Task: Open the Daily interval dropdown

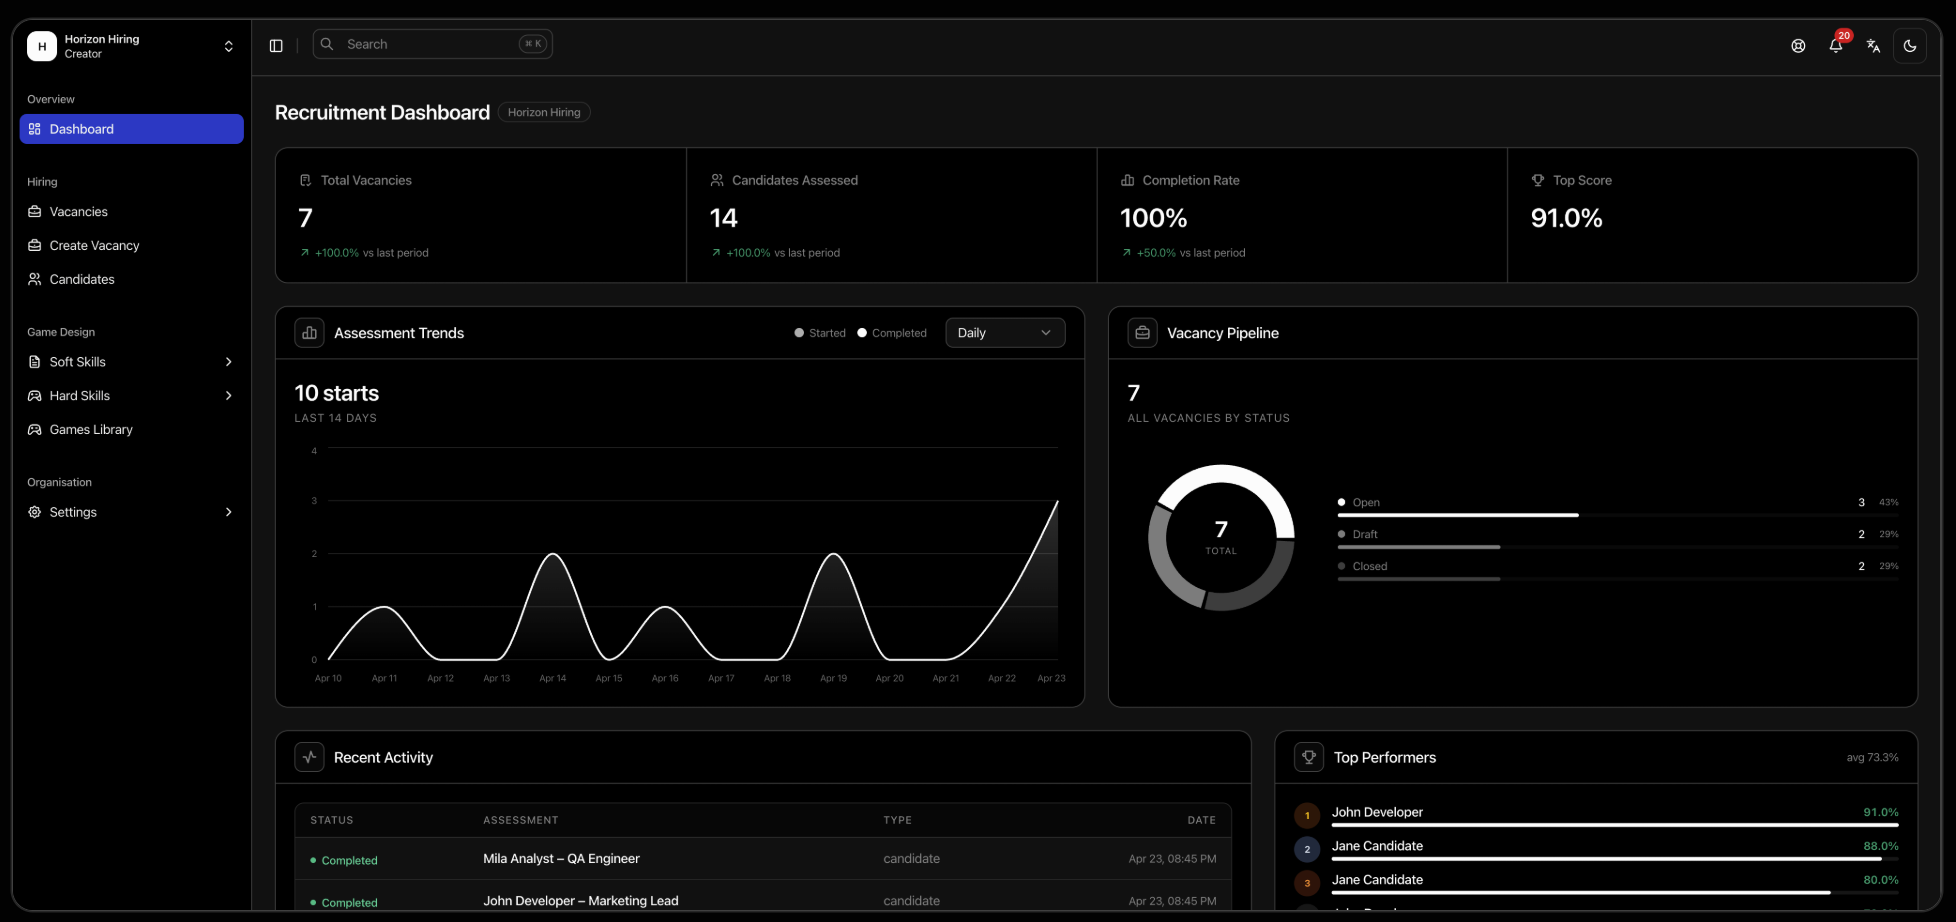Action: tap(1005, 333)
